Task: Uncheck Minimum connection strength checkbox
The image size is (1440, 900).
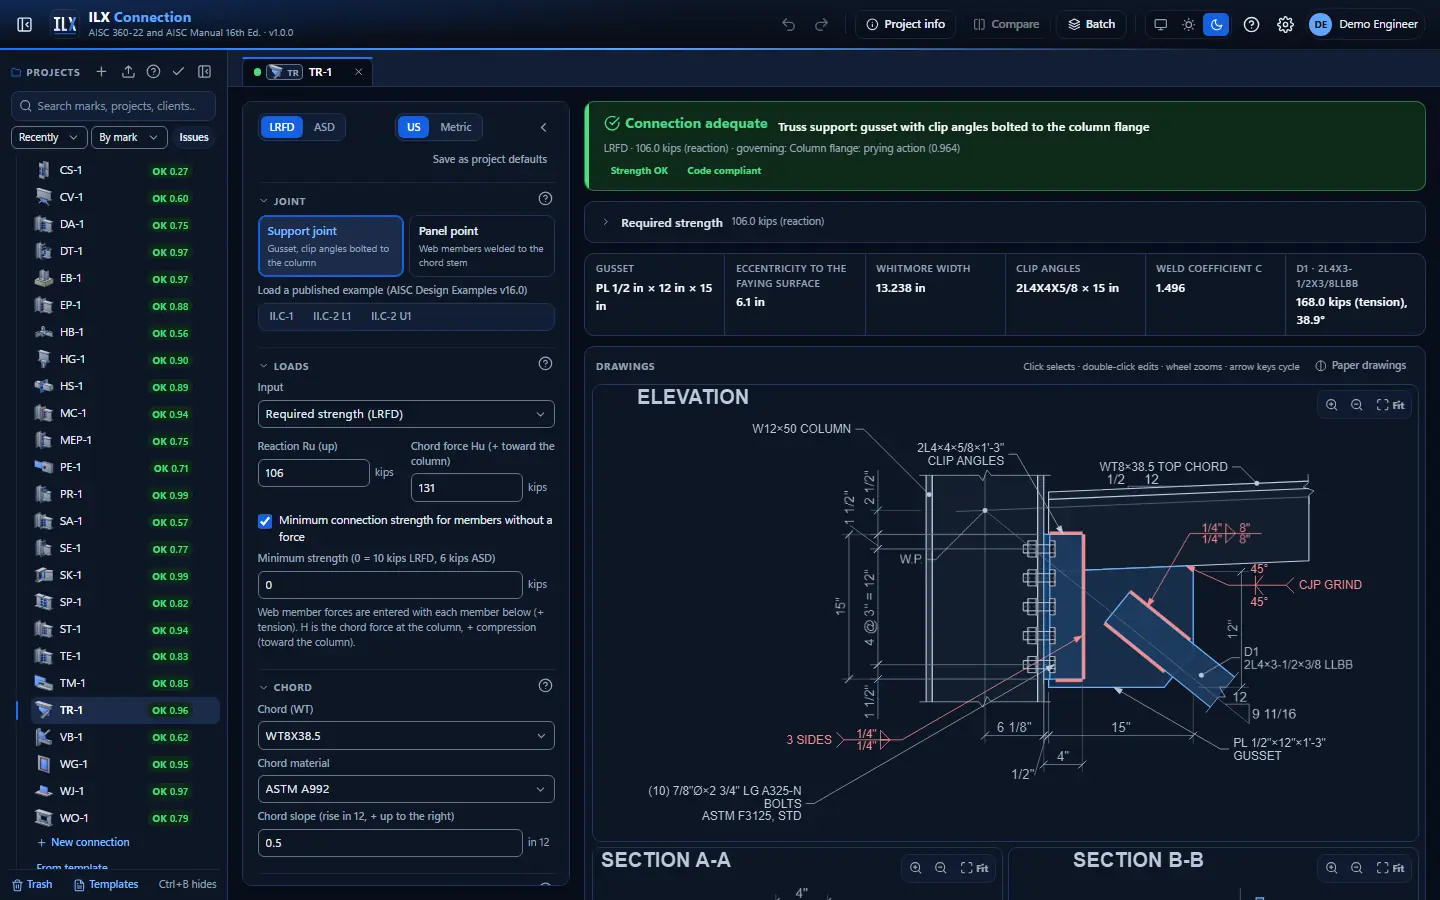Action: pos(265,521)
